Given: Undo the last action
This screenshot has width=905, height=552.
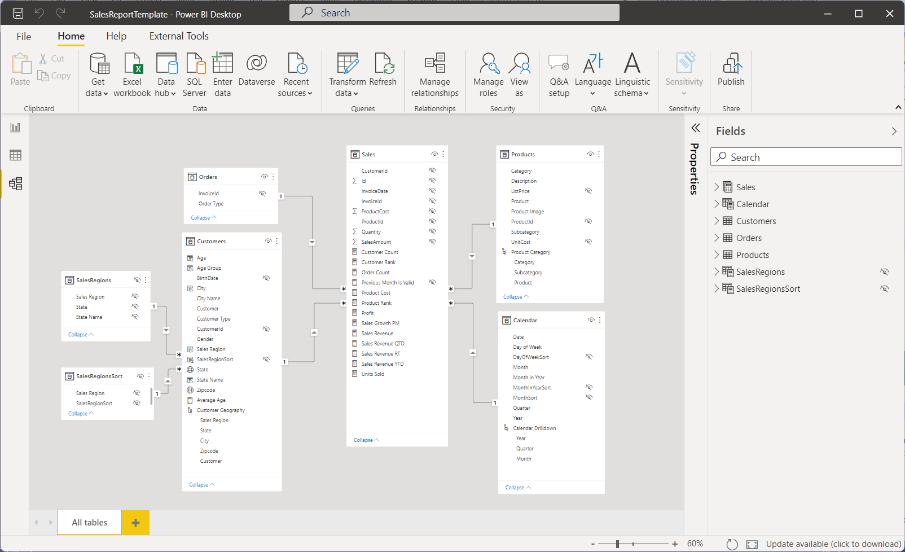Looking at the screenshot, I should click(x=39, y=13).
